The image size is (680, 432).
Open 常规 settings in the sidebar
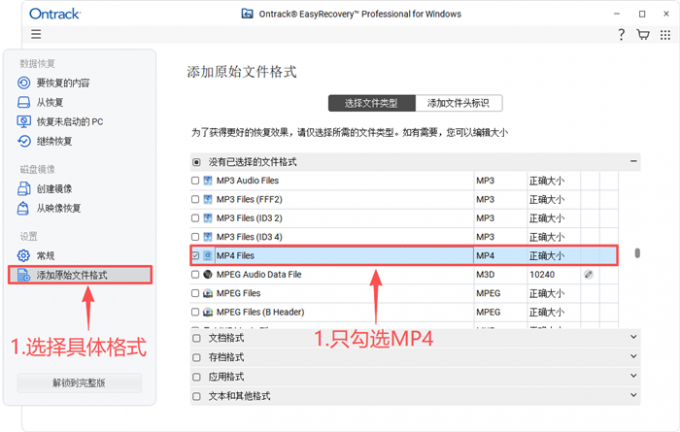[x=46, y=255]
